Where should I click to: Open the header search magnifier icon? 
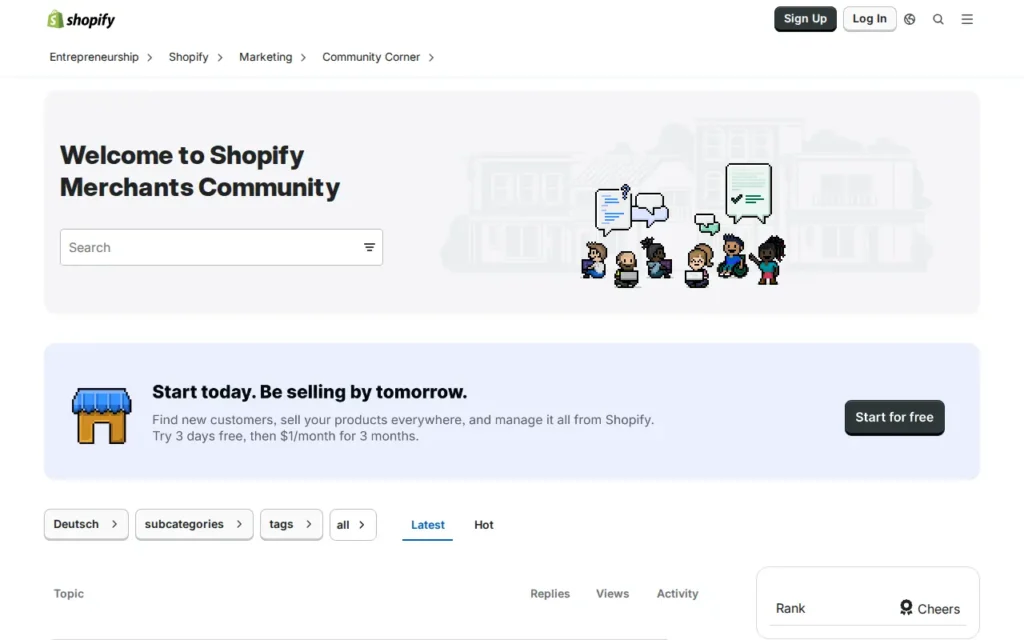[938, 20]
